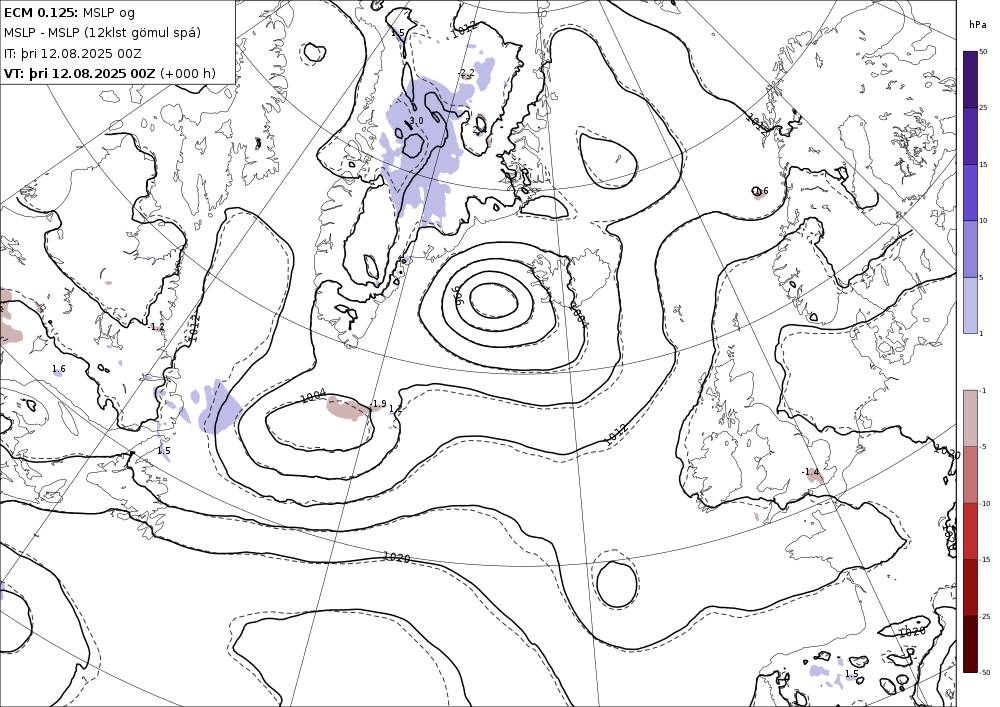Screen dimensions: 1000x707
Task: Click the '1.2' value label next to '-1.9'
Action: click(395, 409)
